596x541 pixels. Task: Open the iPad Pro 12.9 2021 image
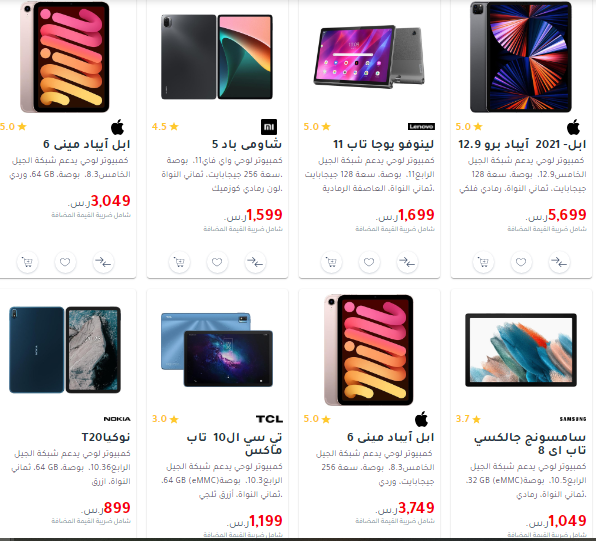[521, 57]
